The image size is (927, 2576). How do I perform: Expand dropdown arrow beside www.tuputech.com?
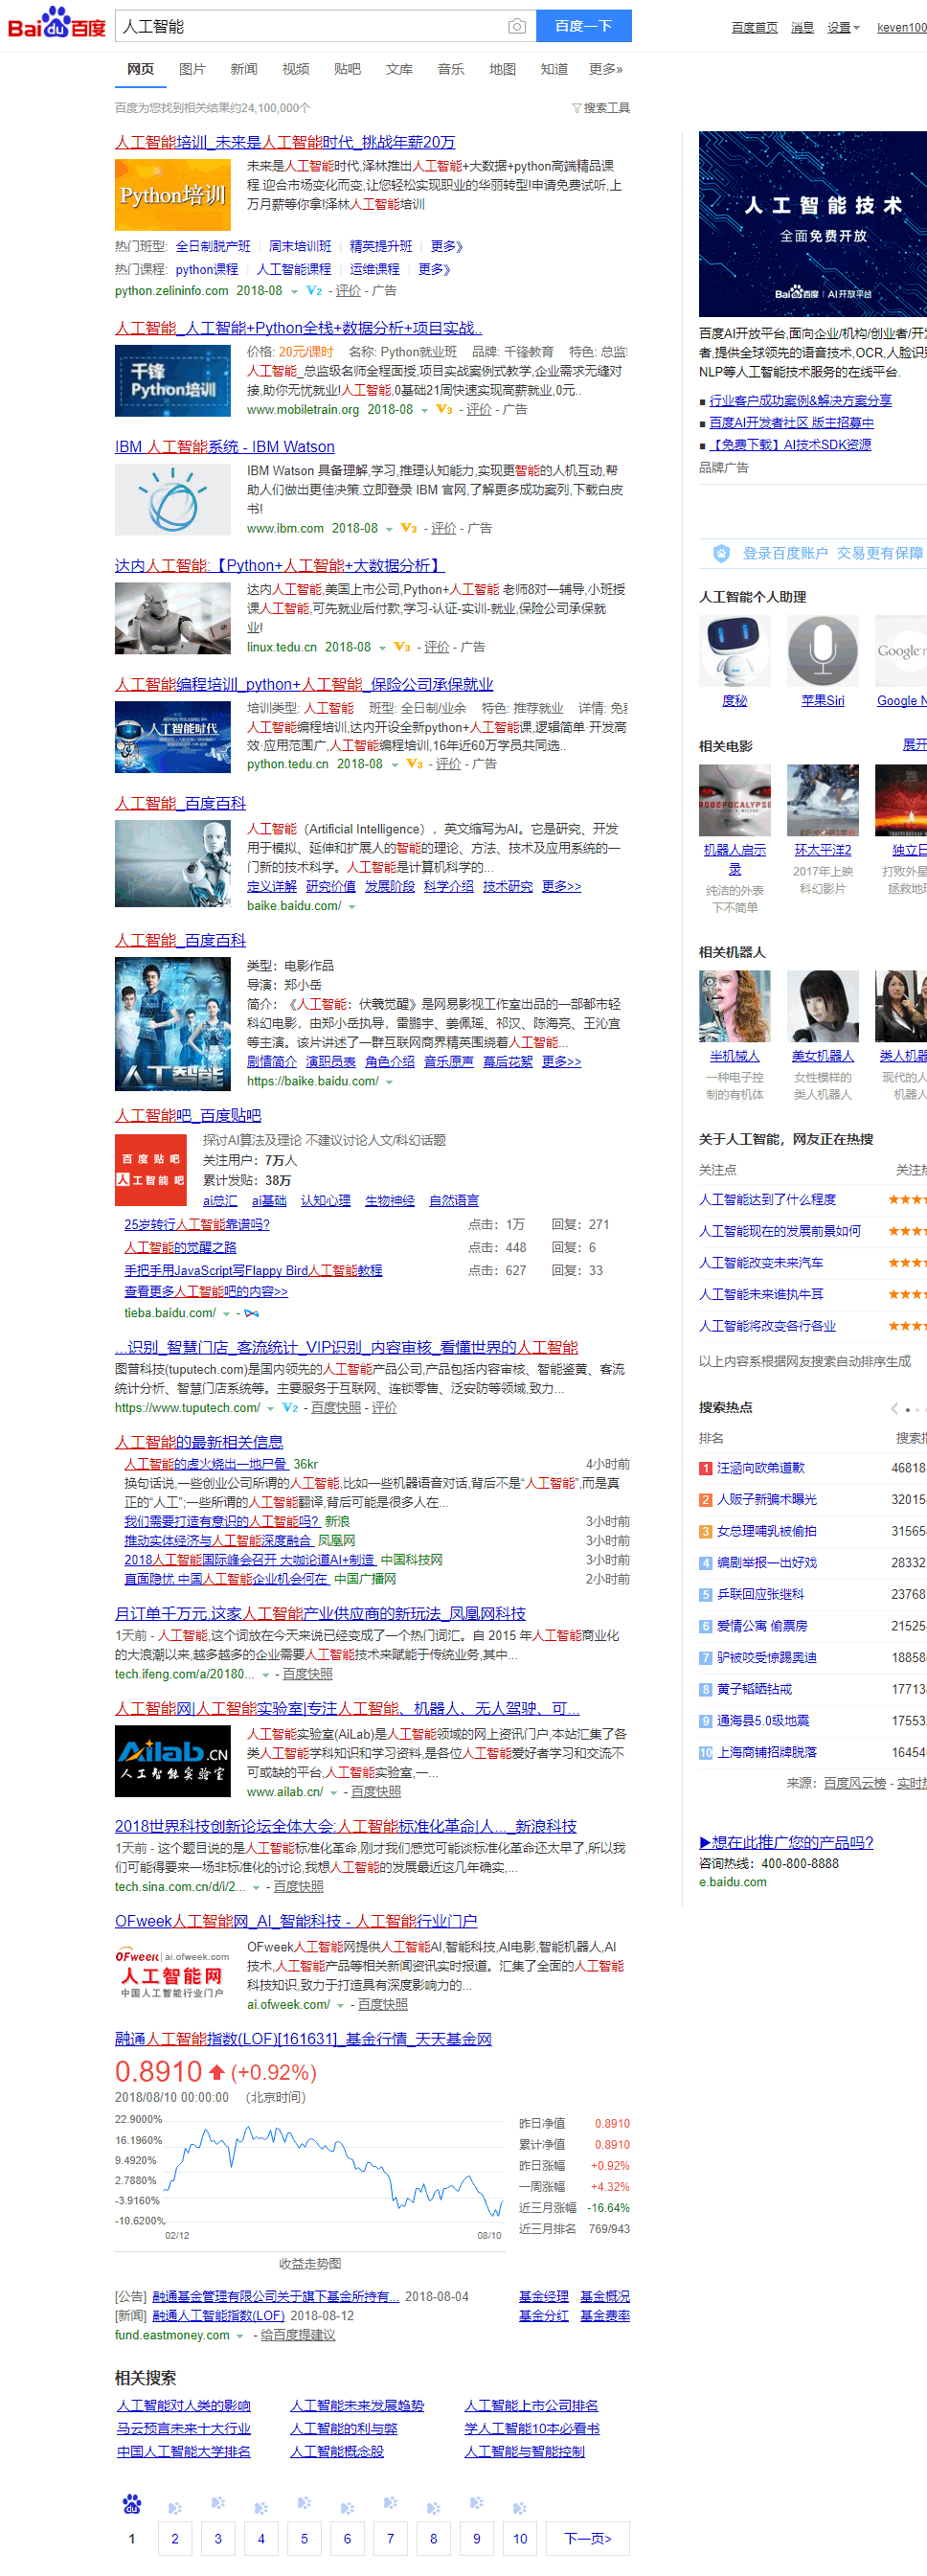coord(270,1409)
